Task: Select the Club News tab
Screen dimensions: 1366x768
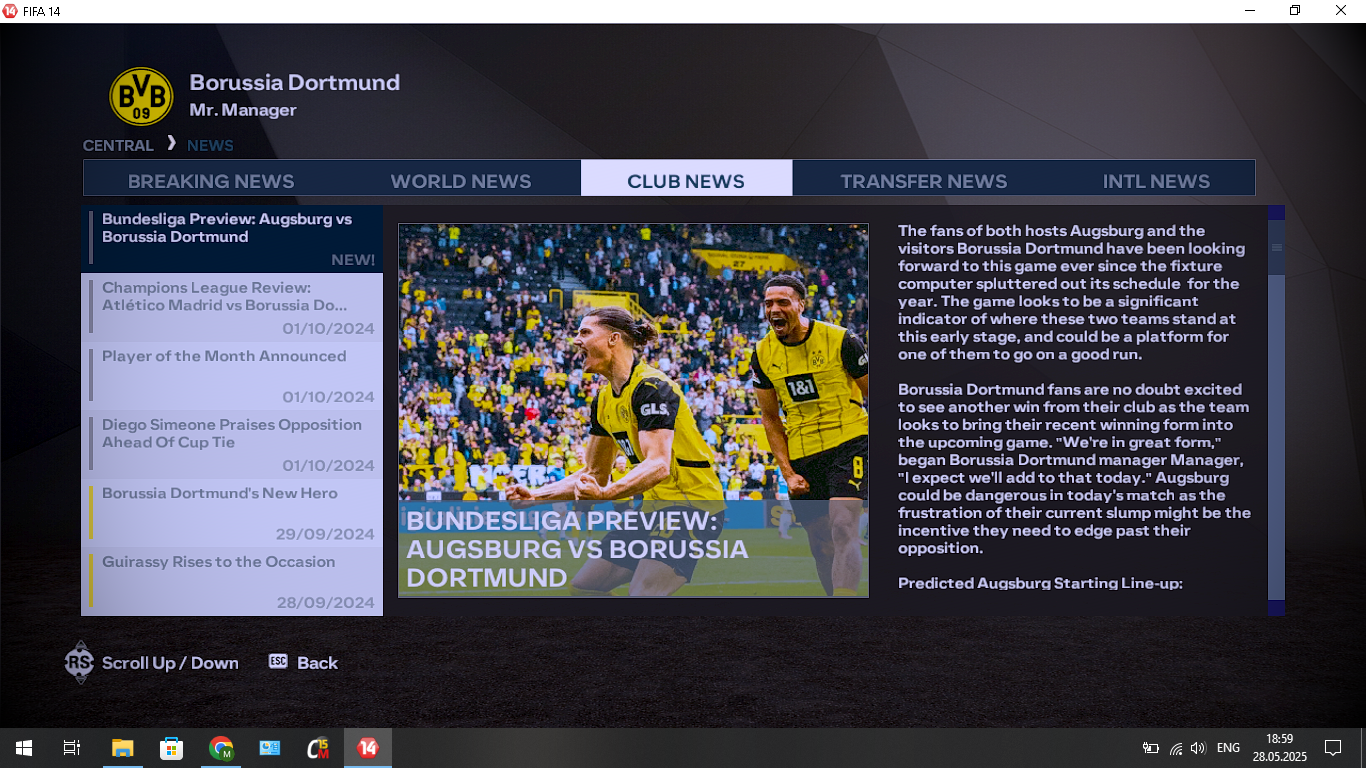Action: pos(686,178)
